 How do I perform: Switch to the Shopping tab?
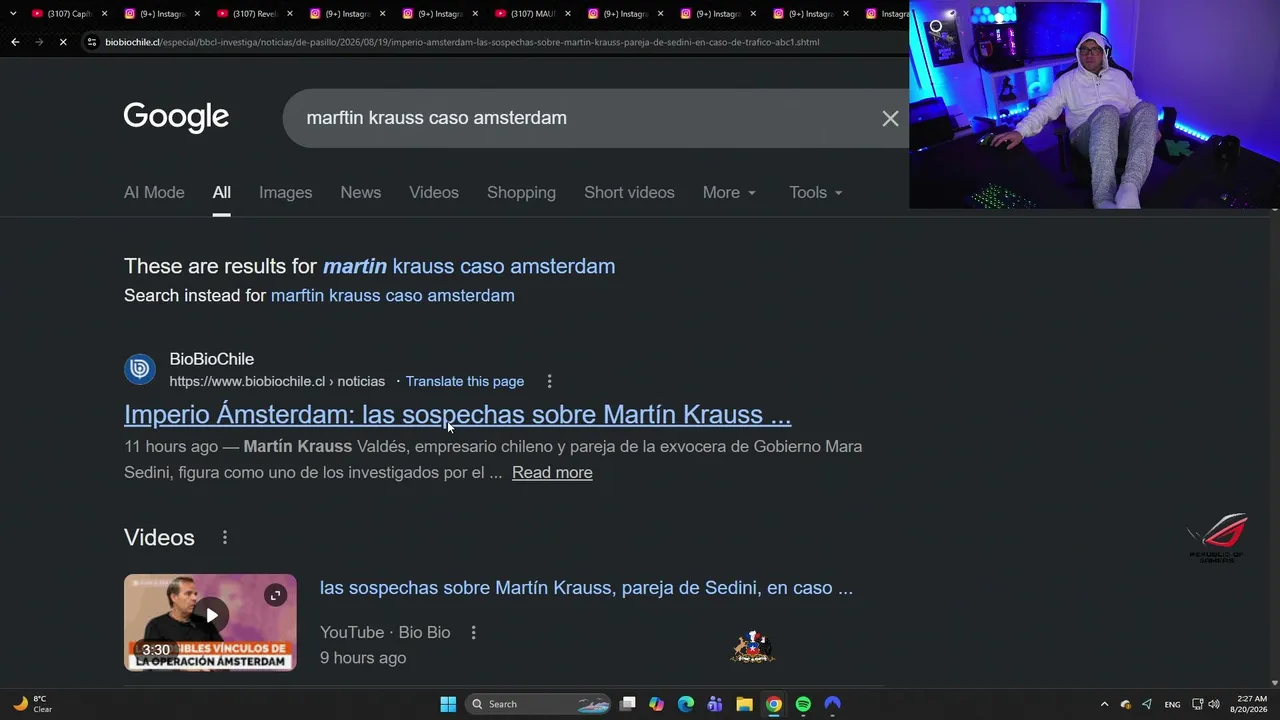521,193
